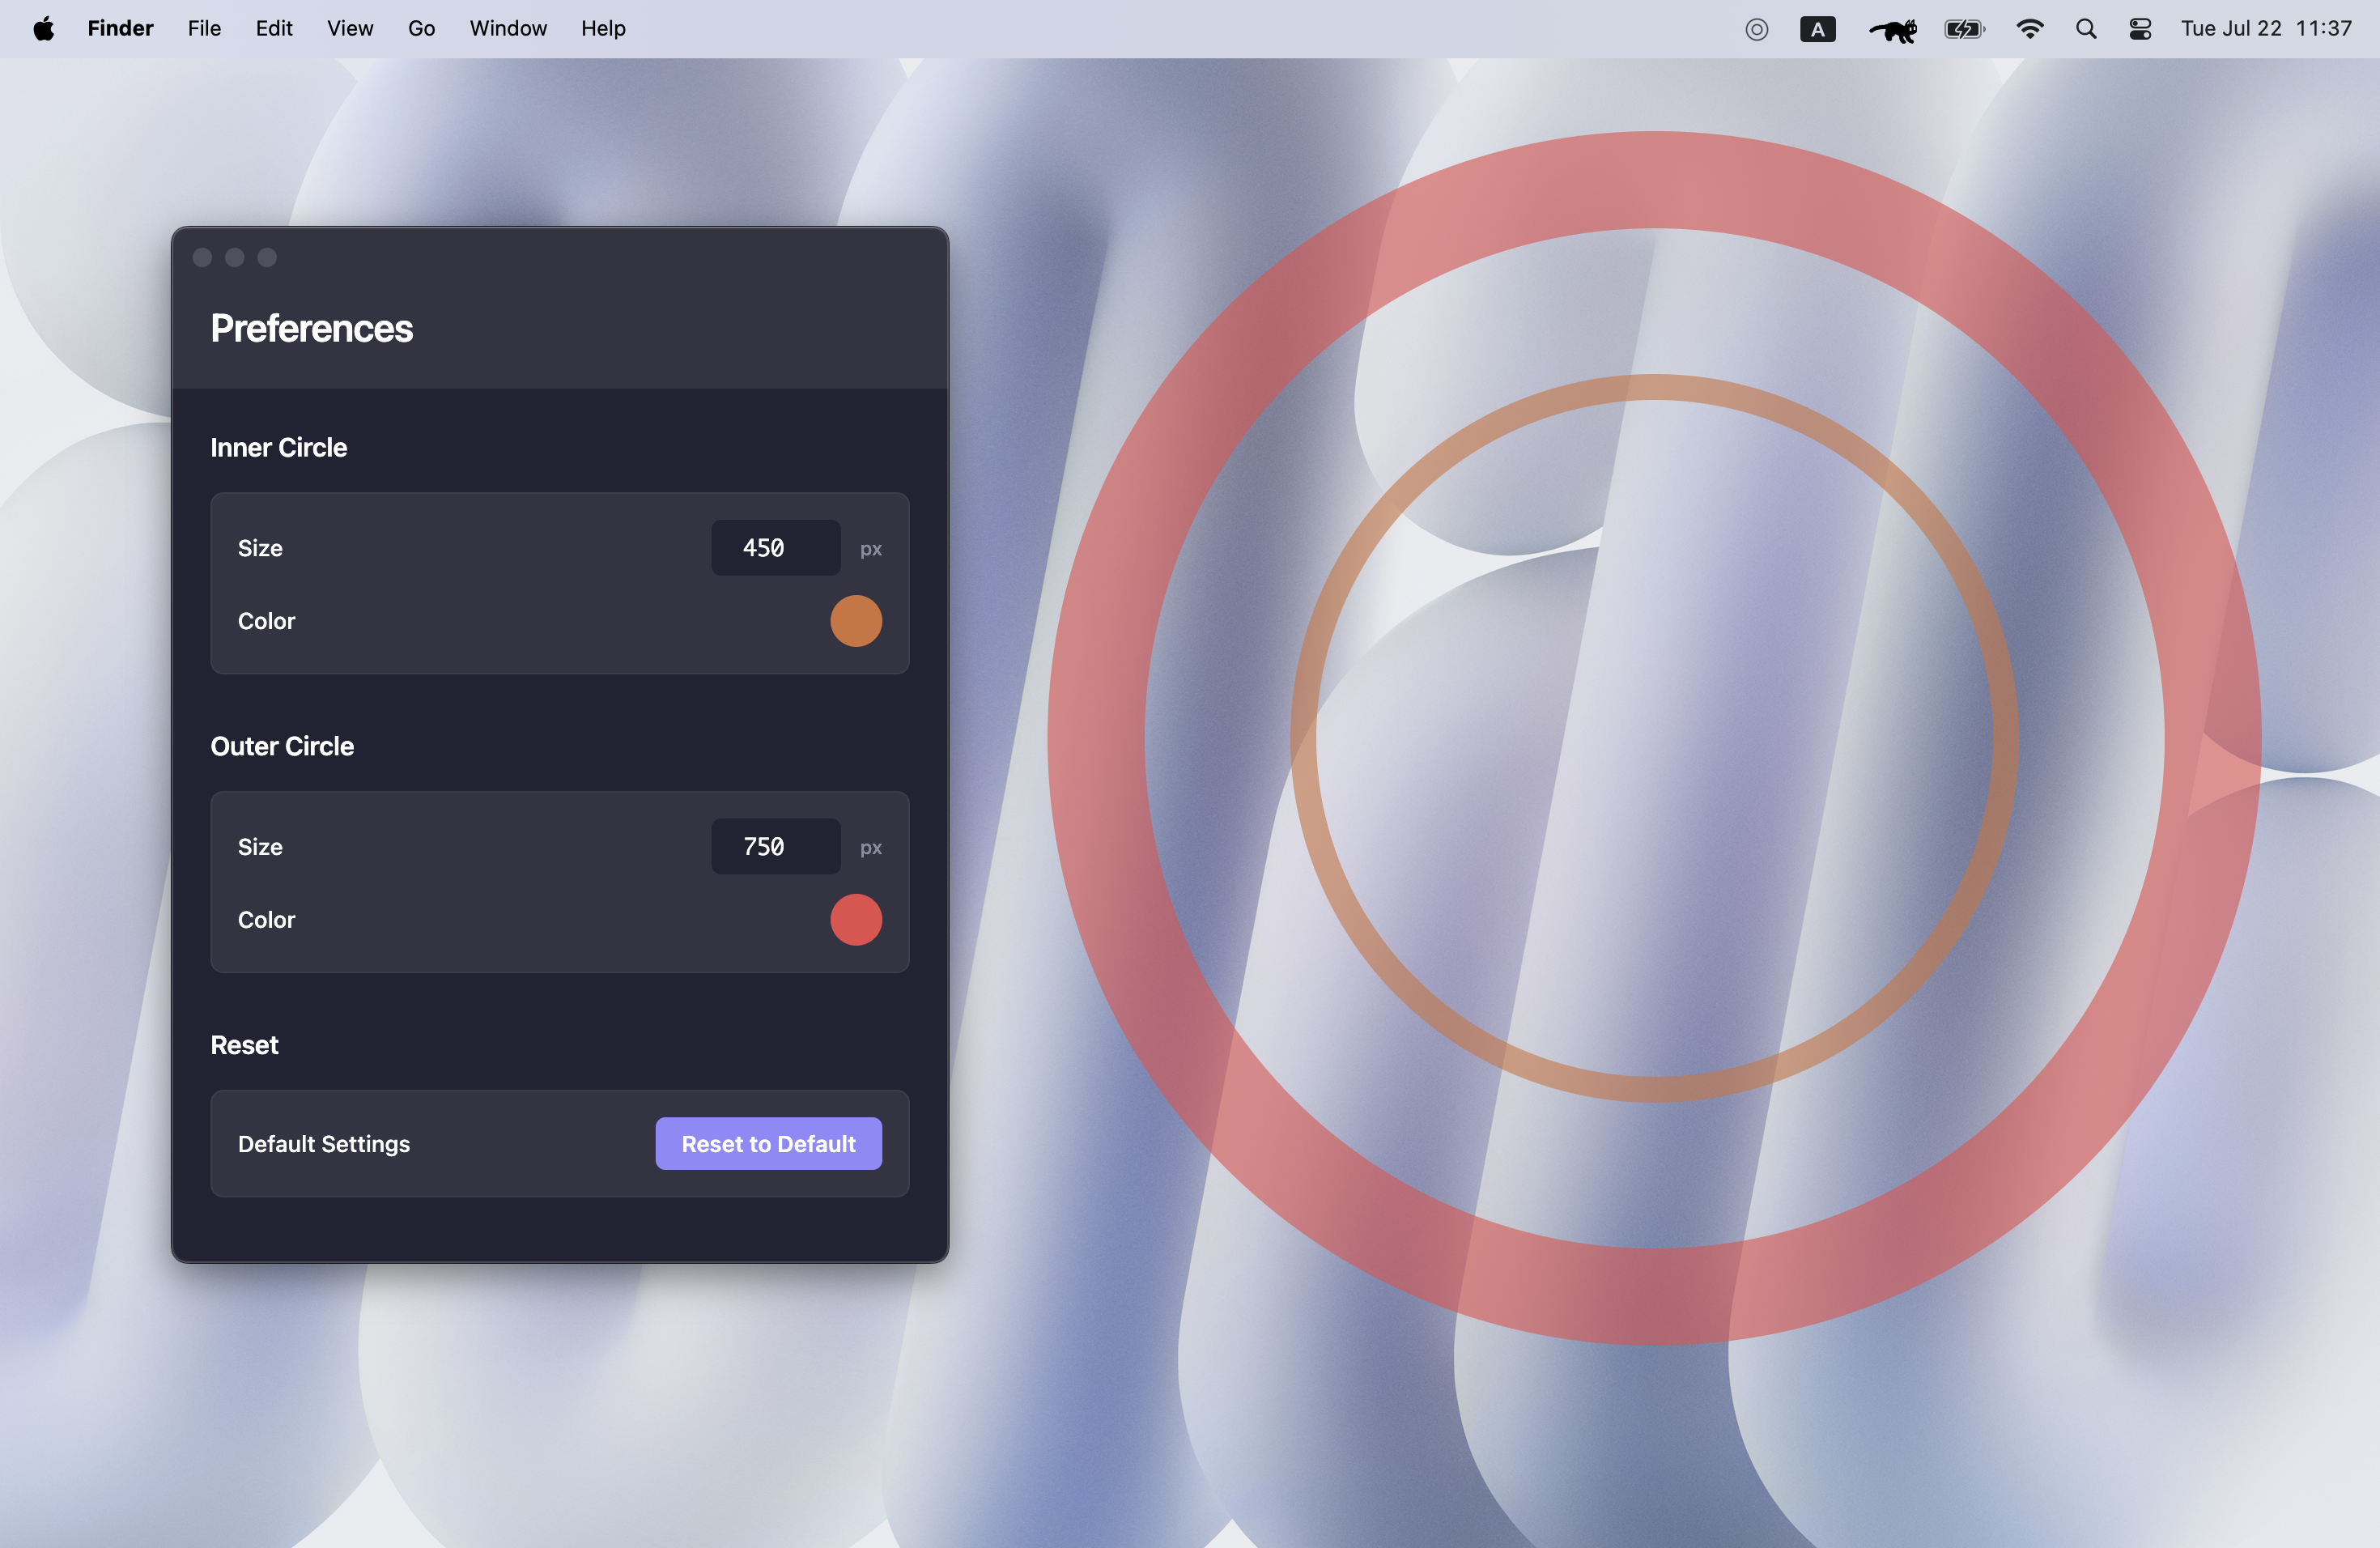This screenshot has height=1548, width=2380.
Task: Open the Wi-Fi status menu
Action: coord(2029,29)
